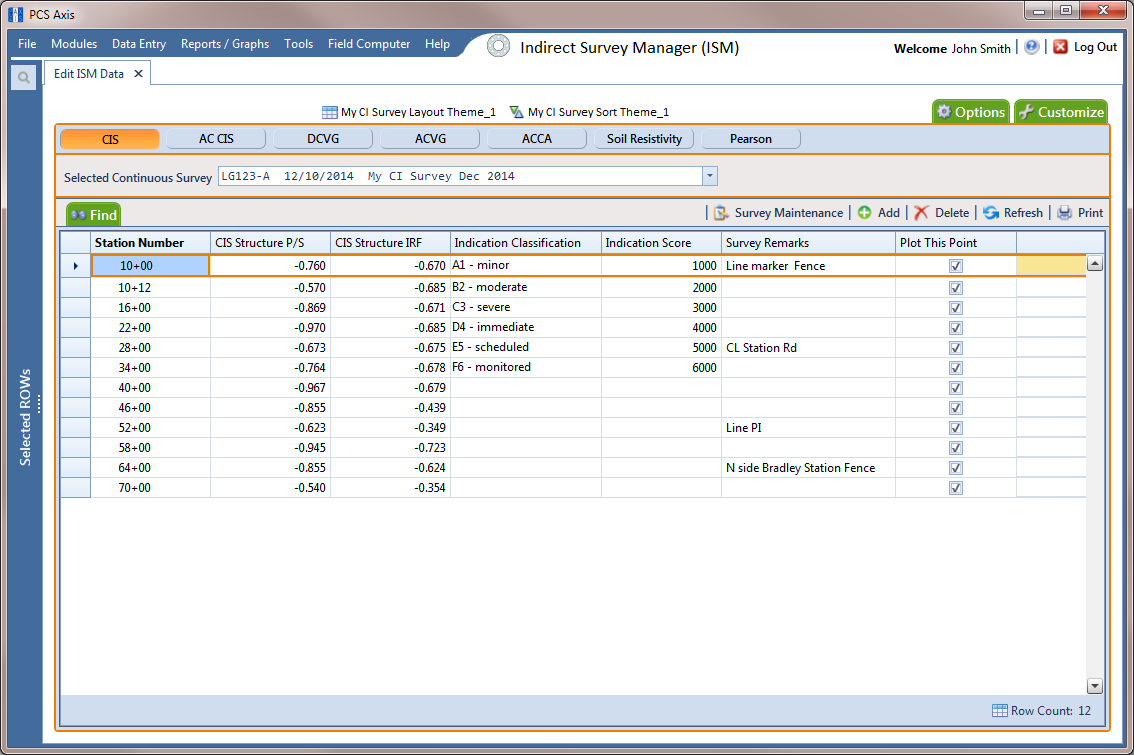The height and width of the screenshot is (755, 1134).
Task: Open the Help menu
Action: pos(438,44)
